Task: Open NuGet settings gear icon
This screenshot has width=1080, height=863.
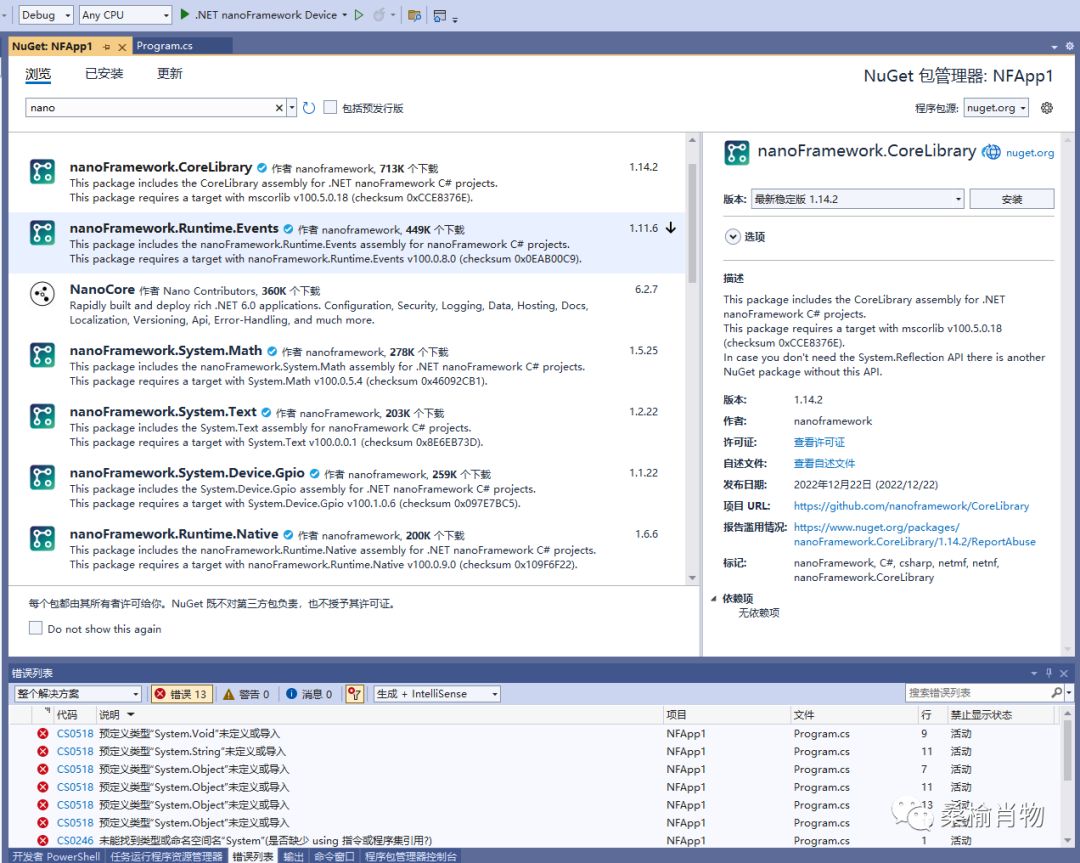Action: [x=1047, y=108]
